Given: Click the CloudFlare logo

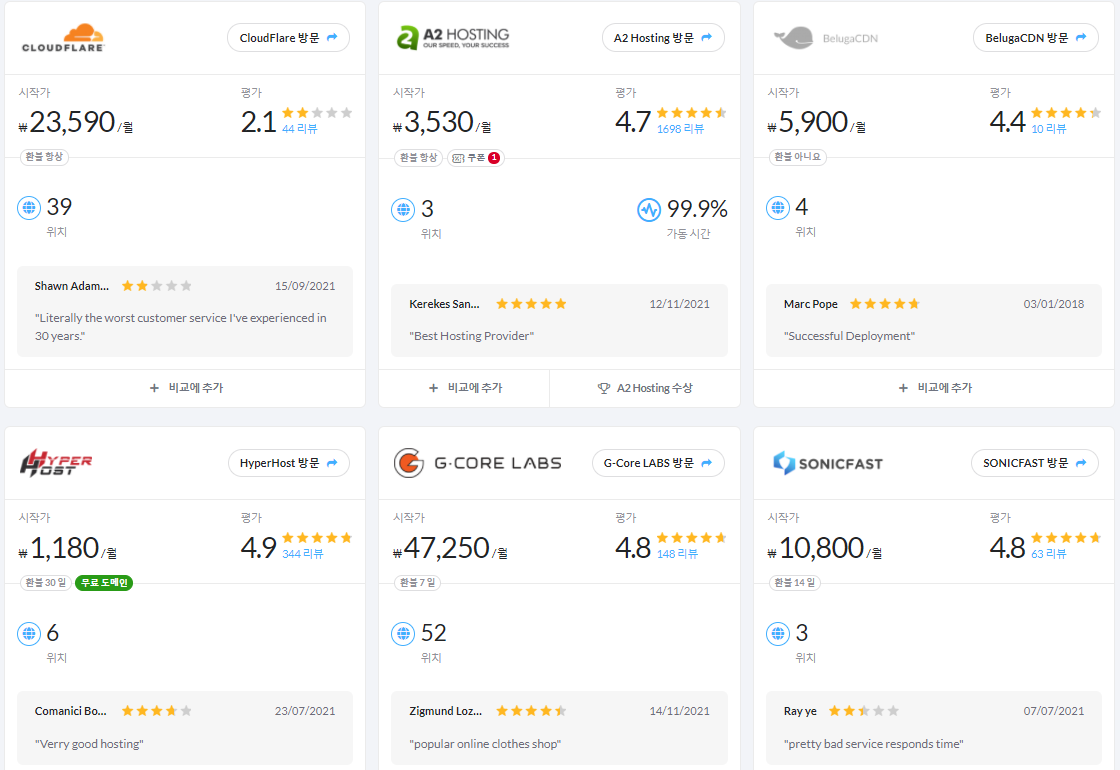Looking at the screenshot, I should tap(63, 38).
